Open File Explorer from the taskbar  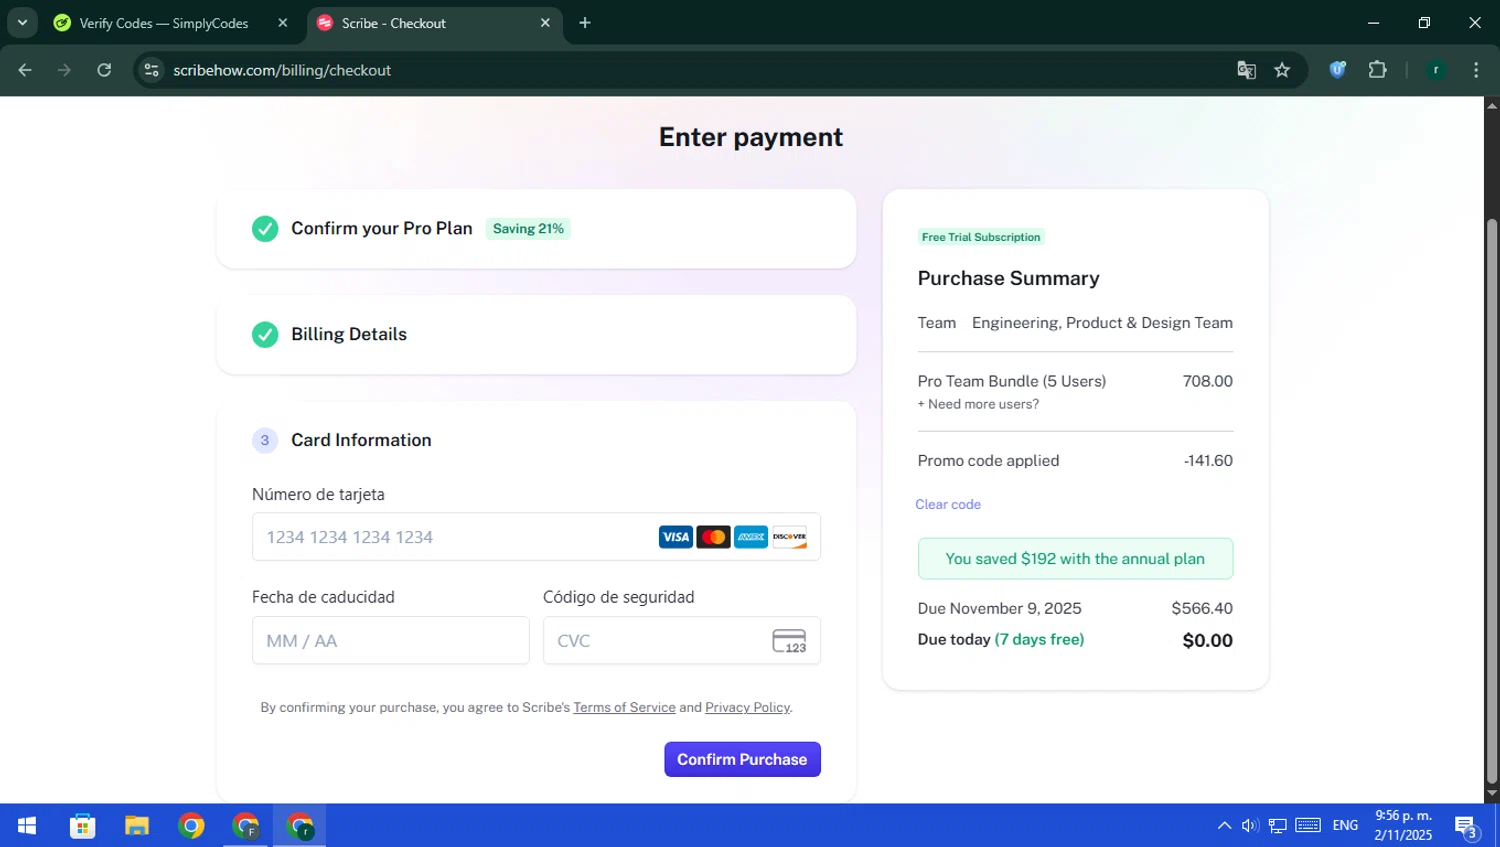(x=137, y=826)
